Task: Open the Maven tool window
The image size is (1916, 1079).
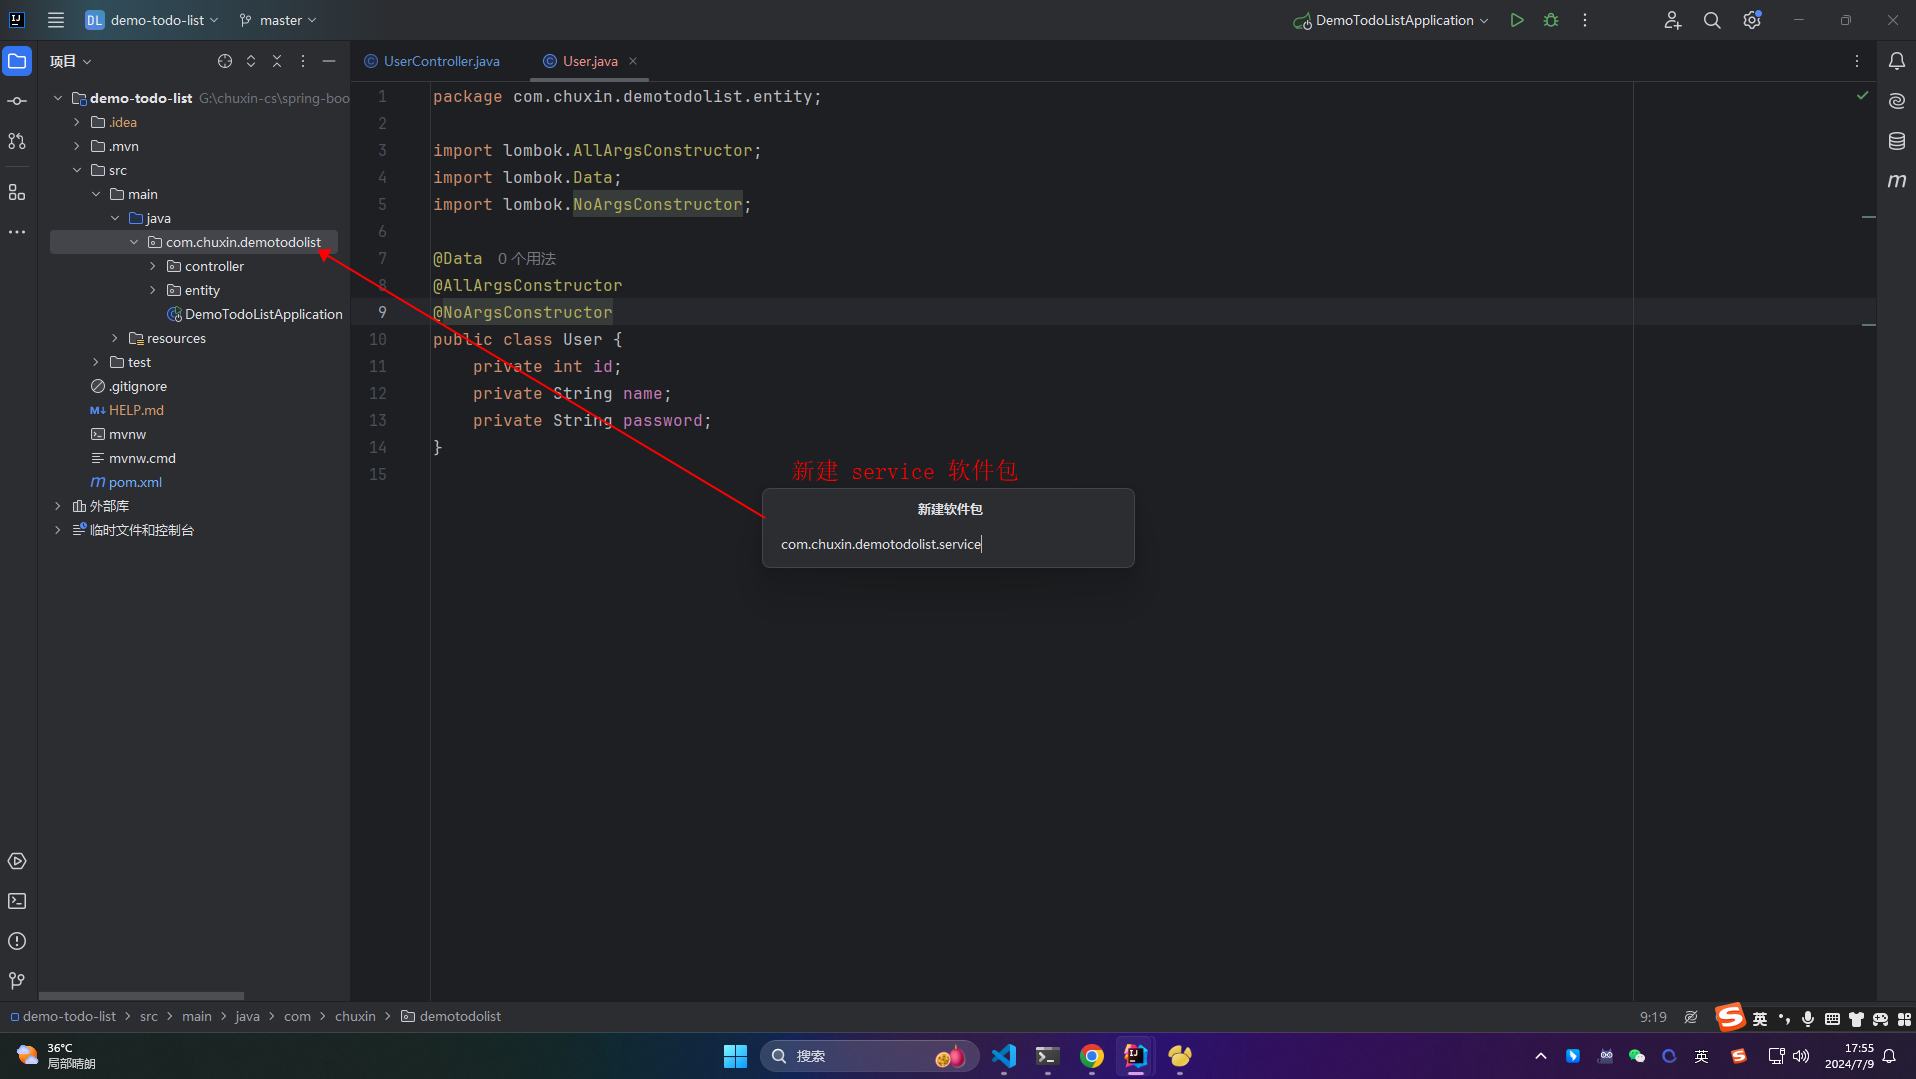Action: pyautogui.click(x=1896, y=181)
